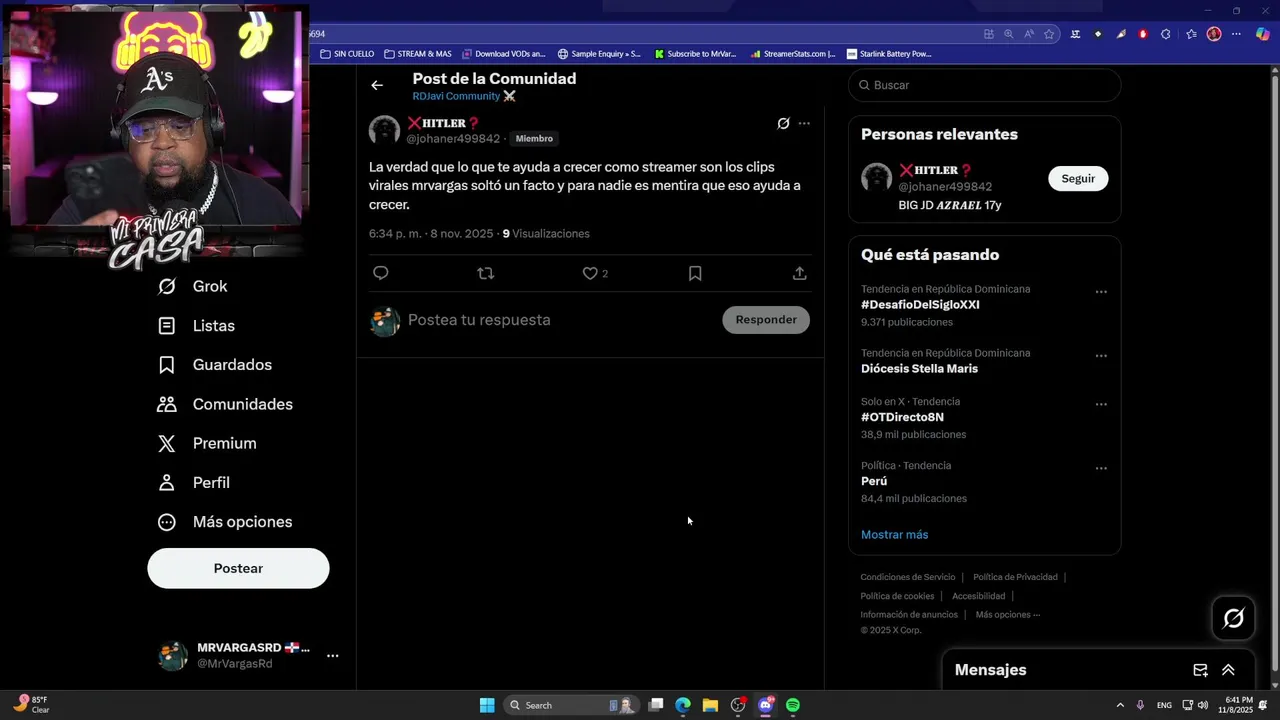Bookmark the post
The image size is (1280, 720).
695,273
